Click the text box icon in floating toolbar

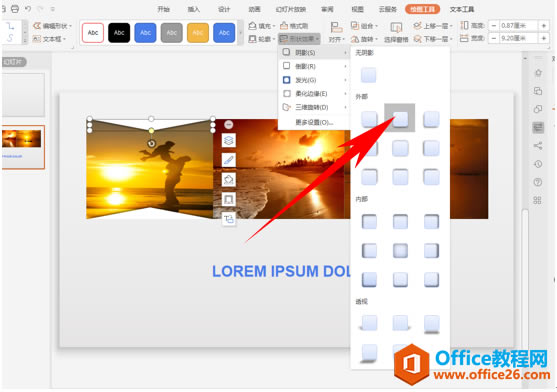228,219
